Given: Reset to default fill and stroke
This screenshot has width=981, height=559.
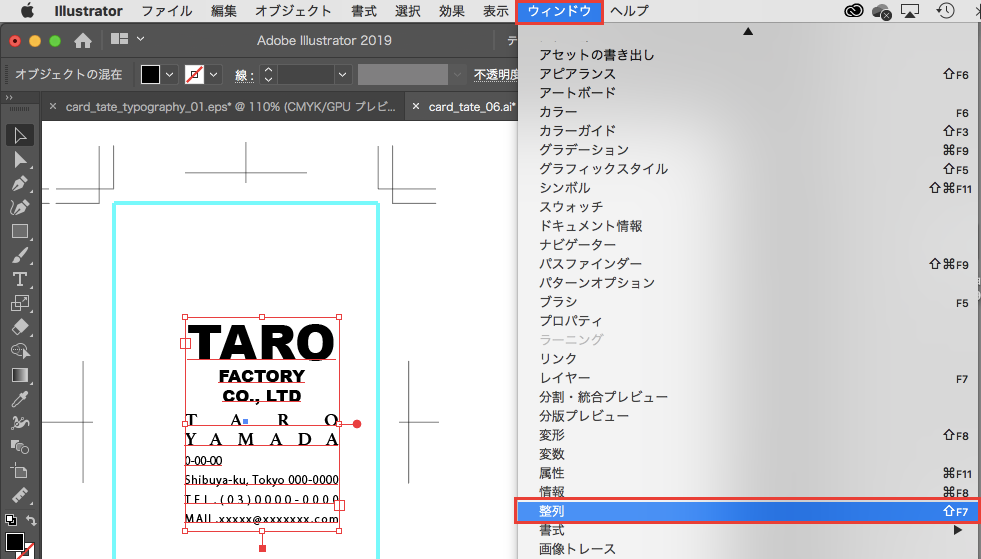Looking at the screenshot, I should click(10, 521).
